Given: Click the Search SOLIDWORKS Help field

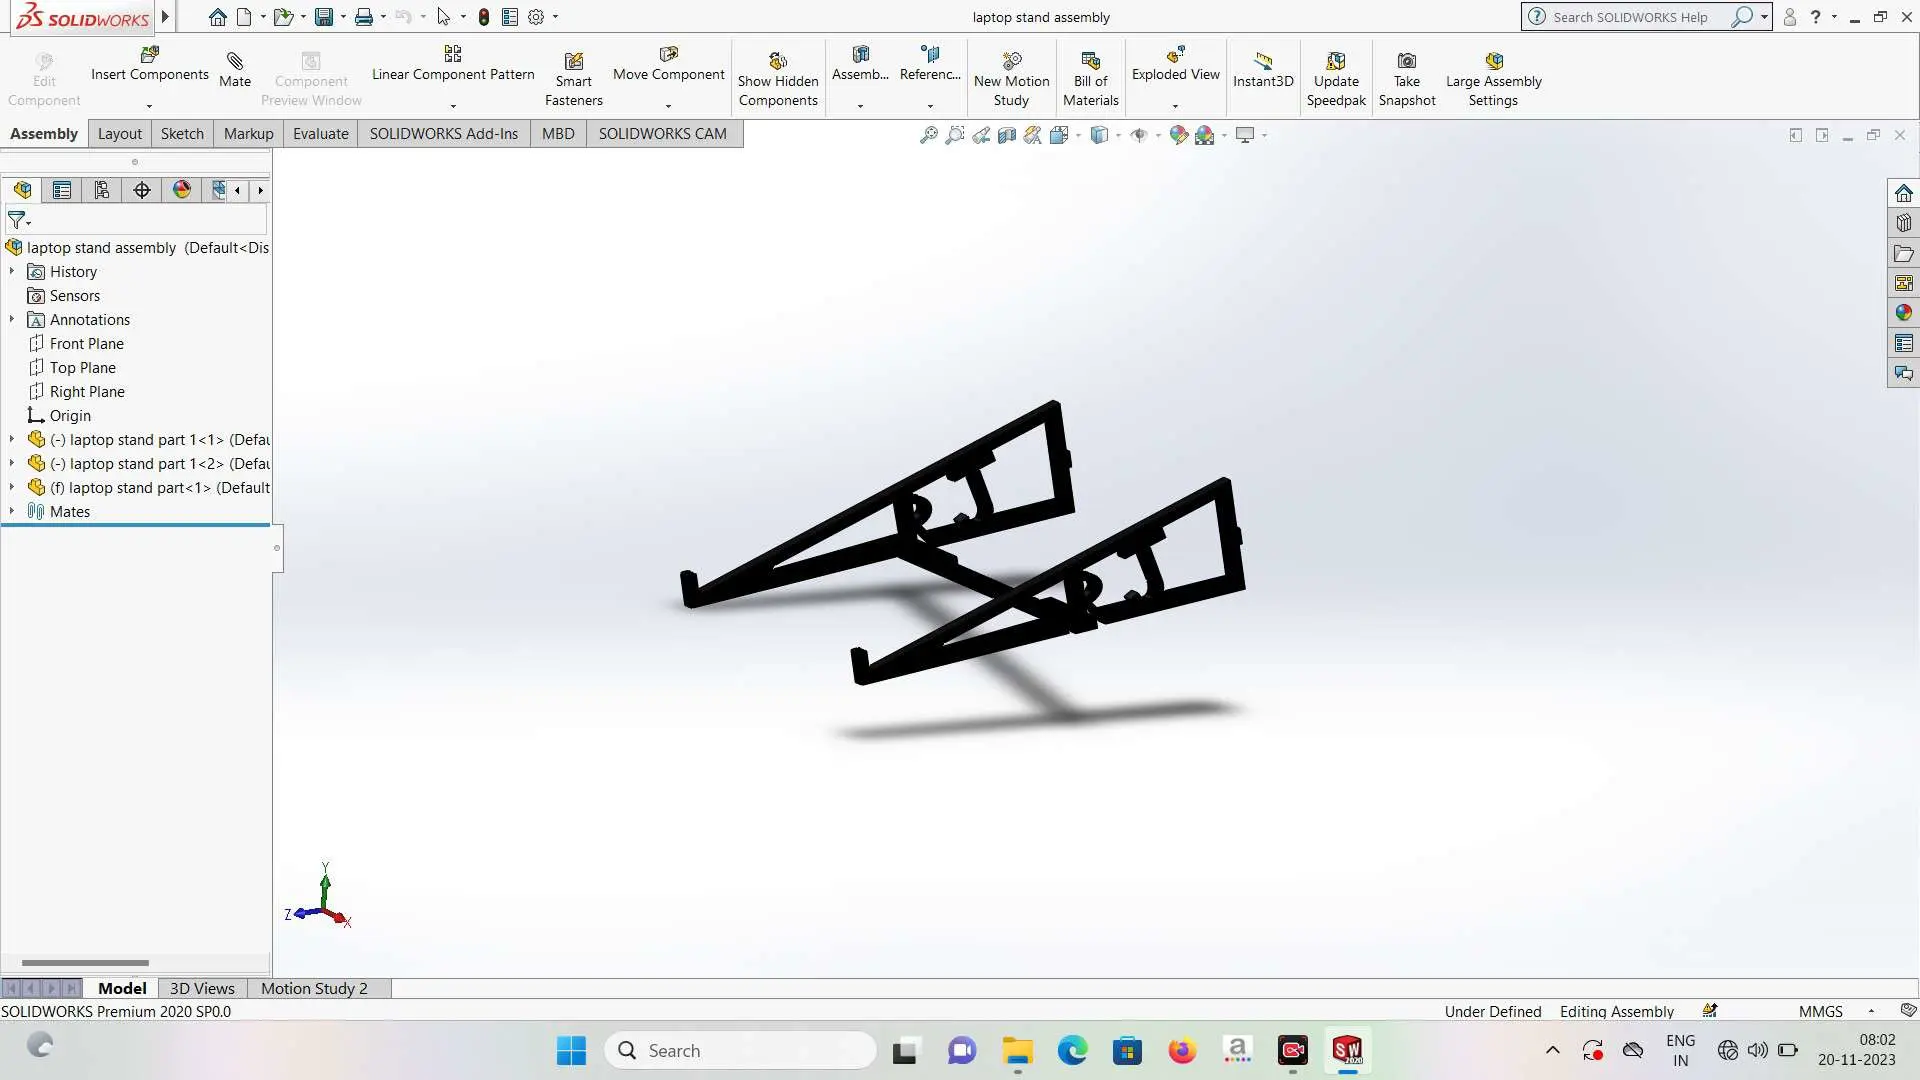Looking at the screenshot, I should pyautogui.click(x=1630, y=17).
